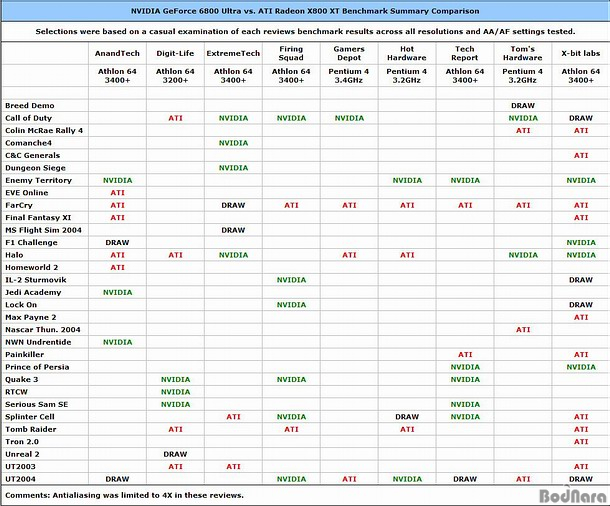Image resolution: width=610 pixels, height=506 pixels.
Task: Click the UT2003 row label
Action: pos(20,466)
